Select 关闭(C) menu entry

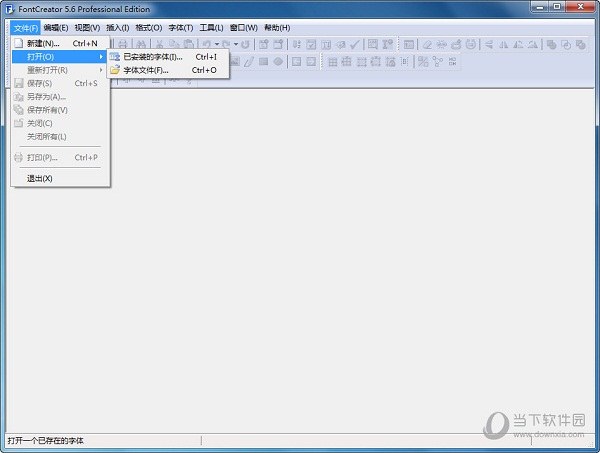click(x=60, y=123)
